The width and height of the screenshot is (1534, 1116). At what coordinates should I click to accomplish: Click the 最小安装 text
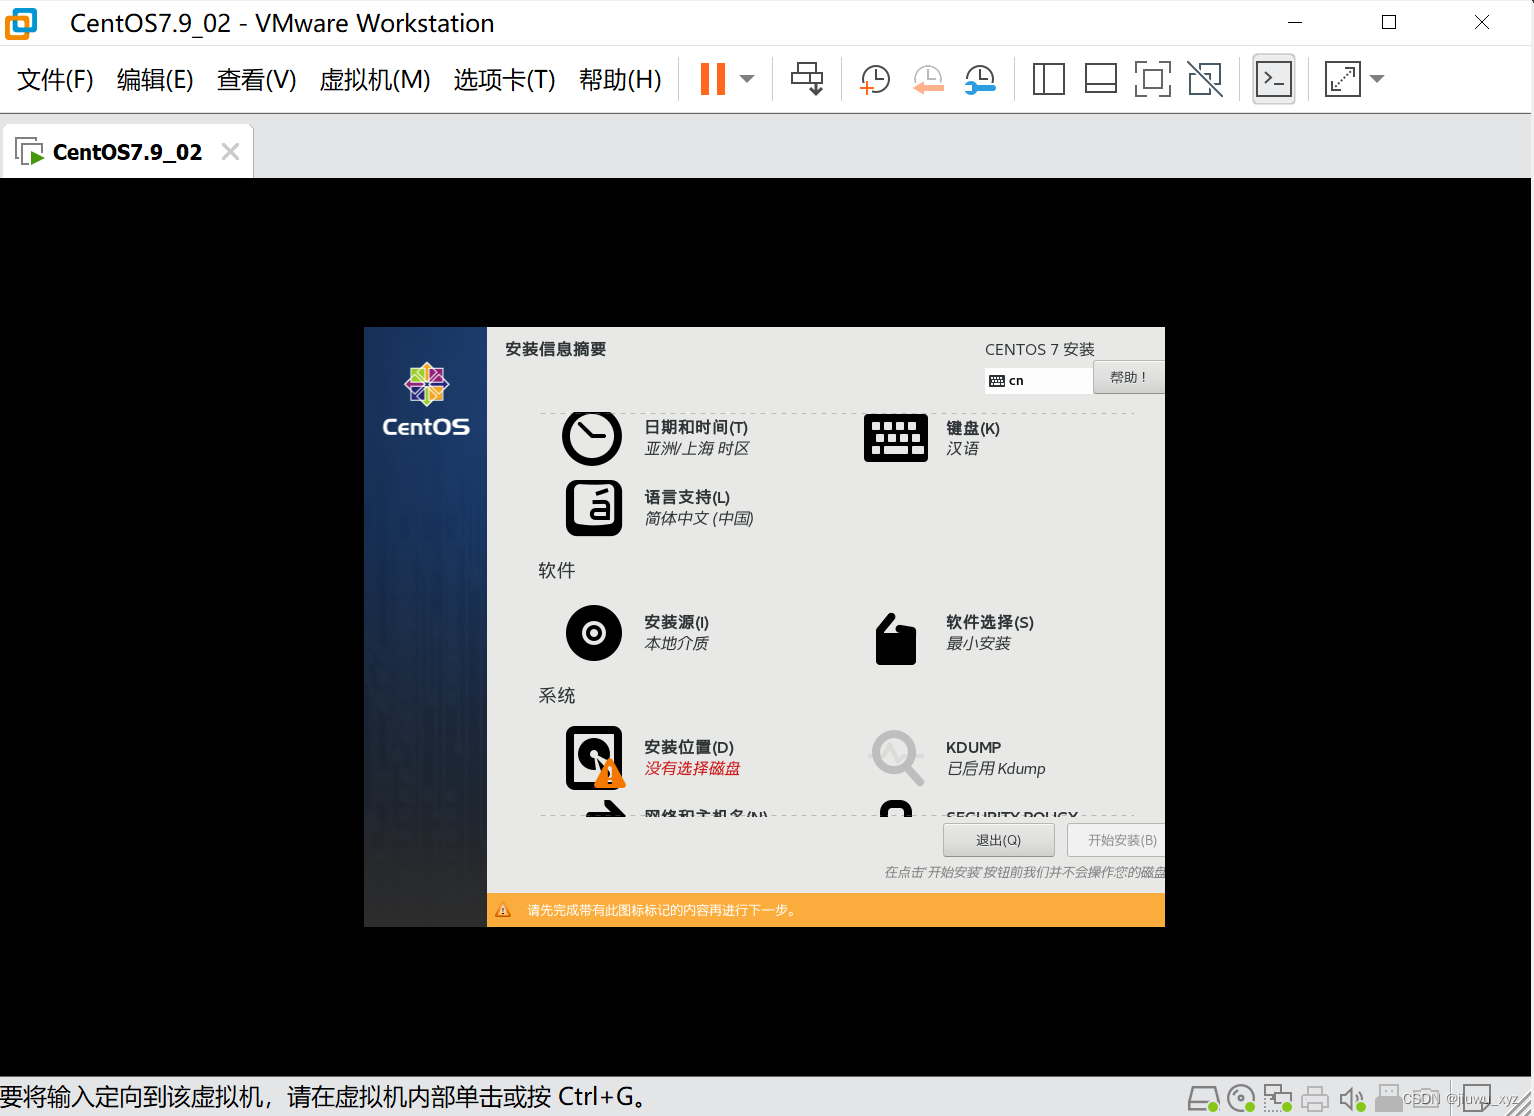click(978, 643)
